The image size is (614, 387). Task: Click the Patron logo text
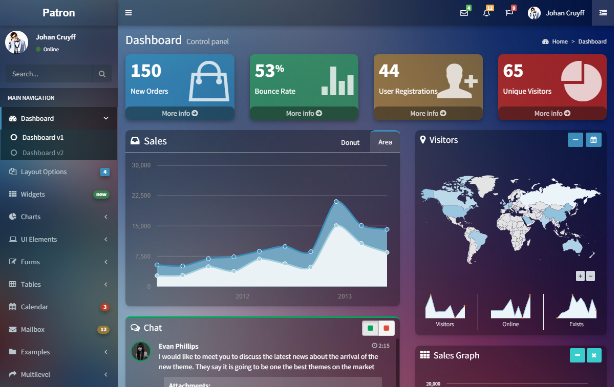(x=59, y=13)
